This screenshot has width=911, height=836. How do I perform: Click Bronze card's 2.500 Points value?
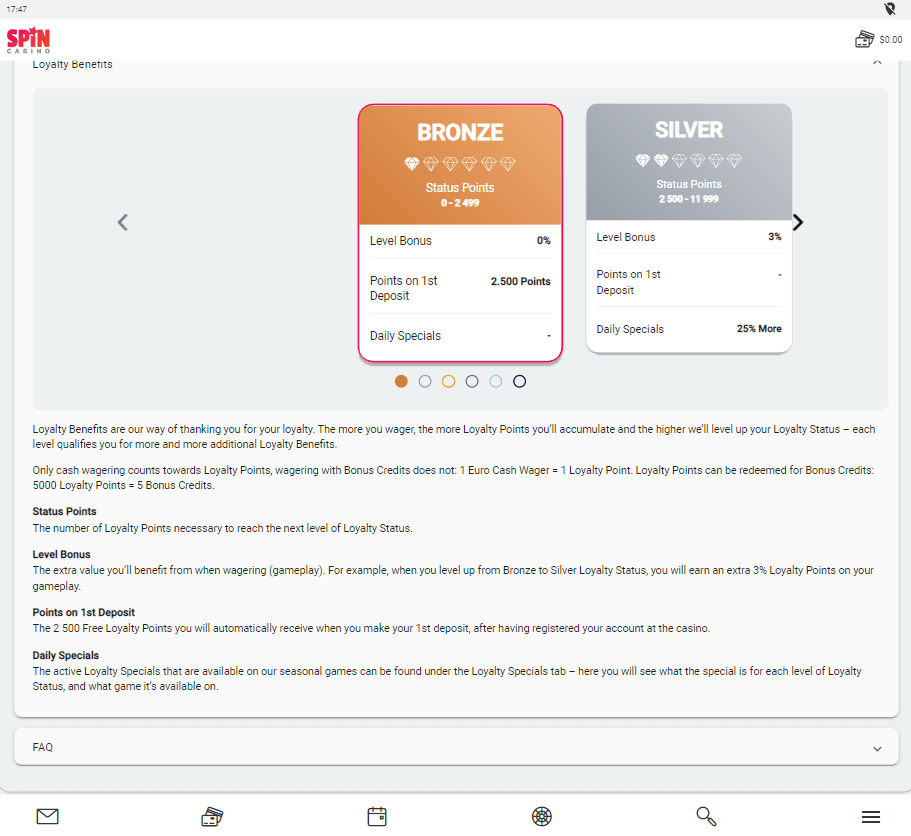(x=520, y=281)
